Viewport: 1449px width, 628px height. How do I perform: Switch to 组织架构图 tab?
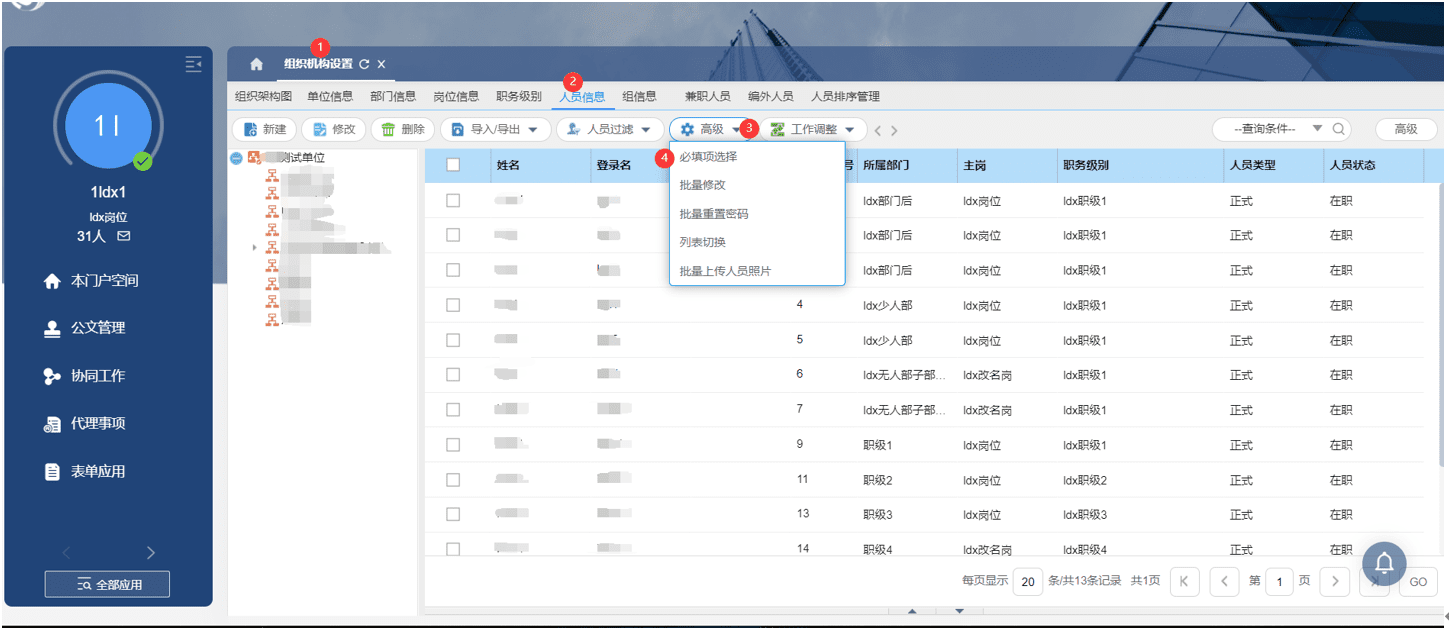(x=263, y=97)
